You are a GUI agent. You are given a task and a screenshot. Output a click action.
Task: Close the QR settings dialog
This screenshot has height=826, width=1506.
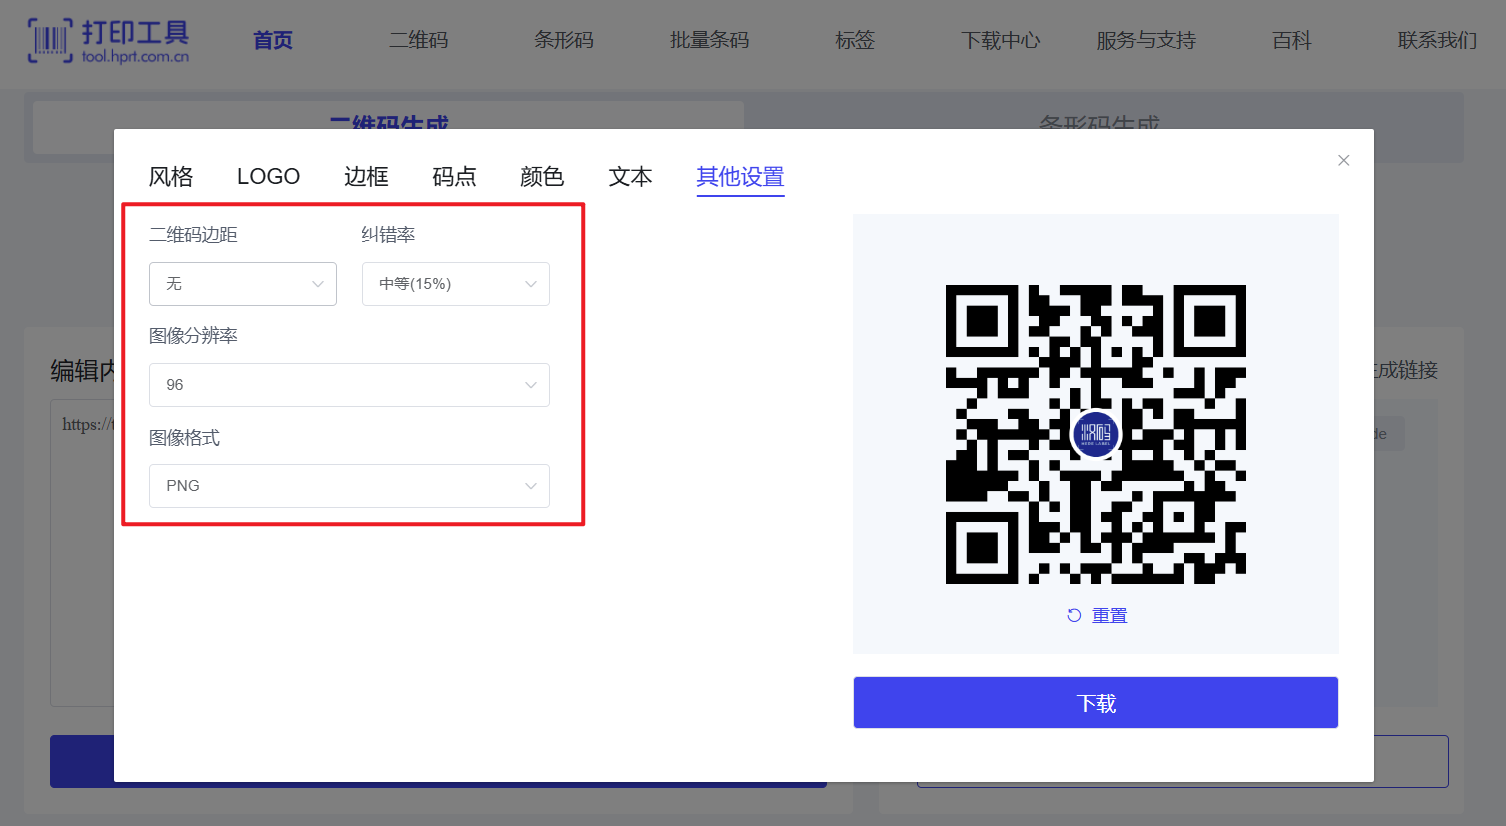point(1344,160)
